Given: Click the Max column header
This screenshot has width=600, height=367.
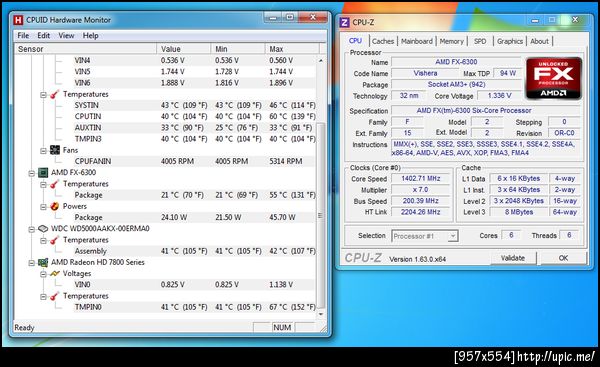Looking at the screenshot, I should (x=292, y=49).
